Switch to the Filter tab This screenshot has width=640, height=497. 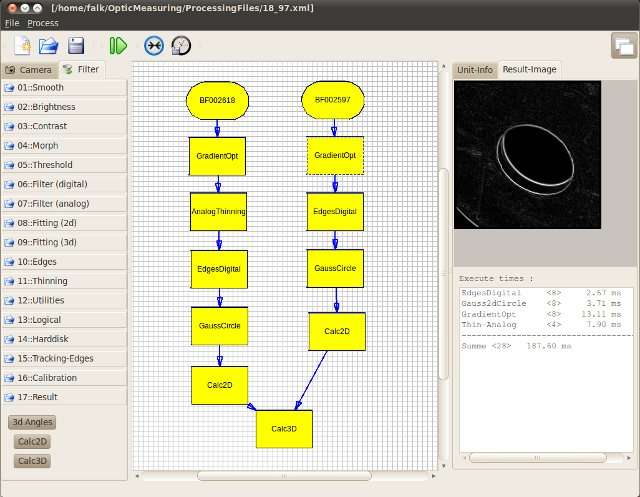coord(82,69)
